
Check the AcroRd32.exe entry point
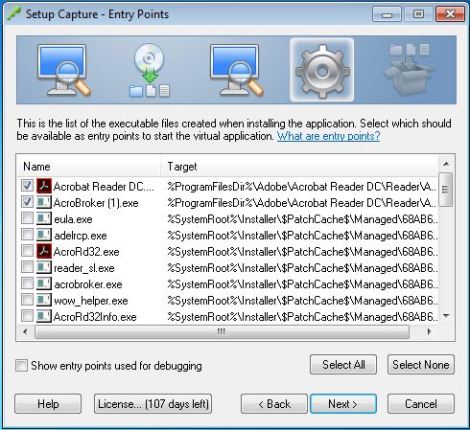point(27,251)
